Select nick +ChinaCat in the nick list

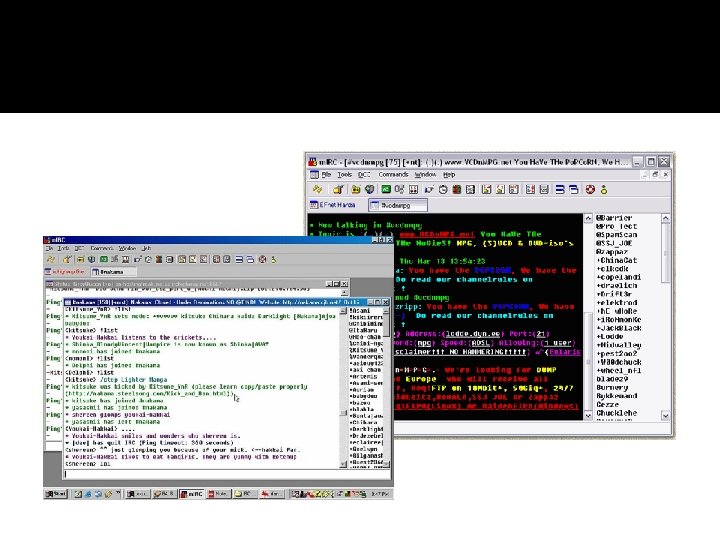(x=617, y=260)
